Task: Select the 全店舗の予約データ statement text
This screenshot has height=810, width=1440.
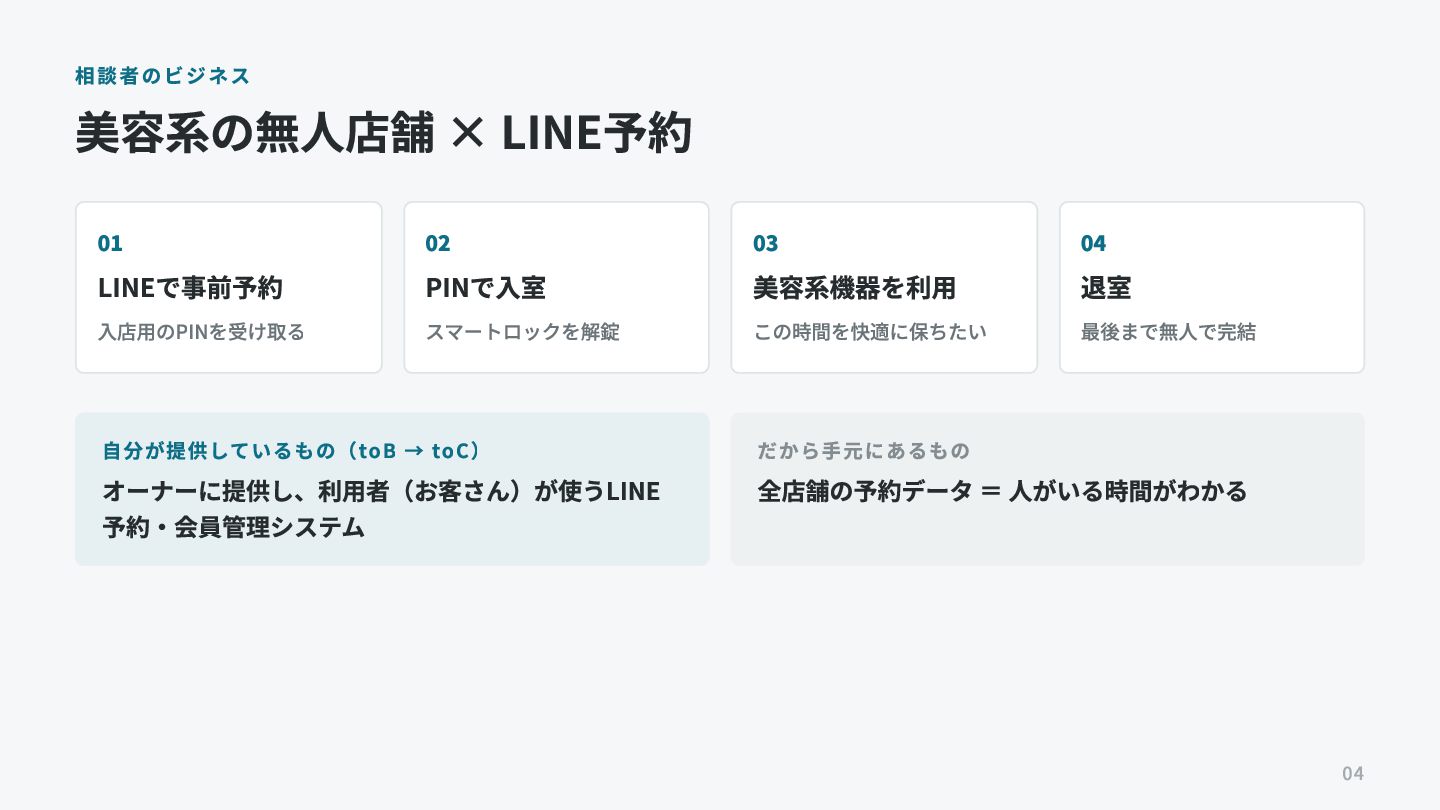Action: pyautogui.click(x=1002, y=491)
